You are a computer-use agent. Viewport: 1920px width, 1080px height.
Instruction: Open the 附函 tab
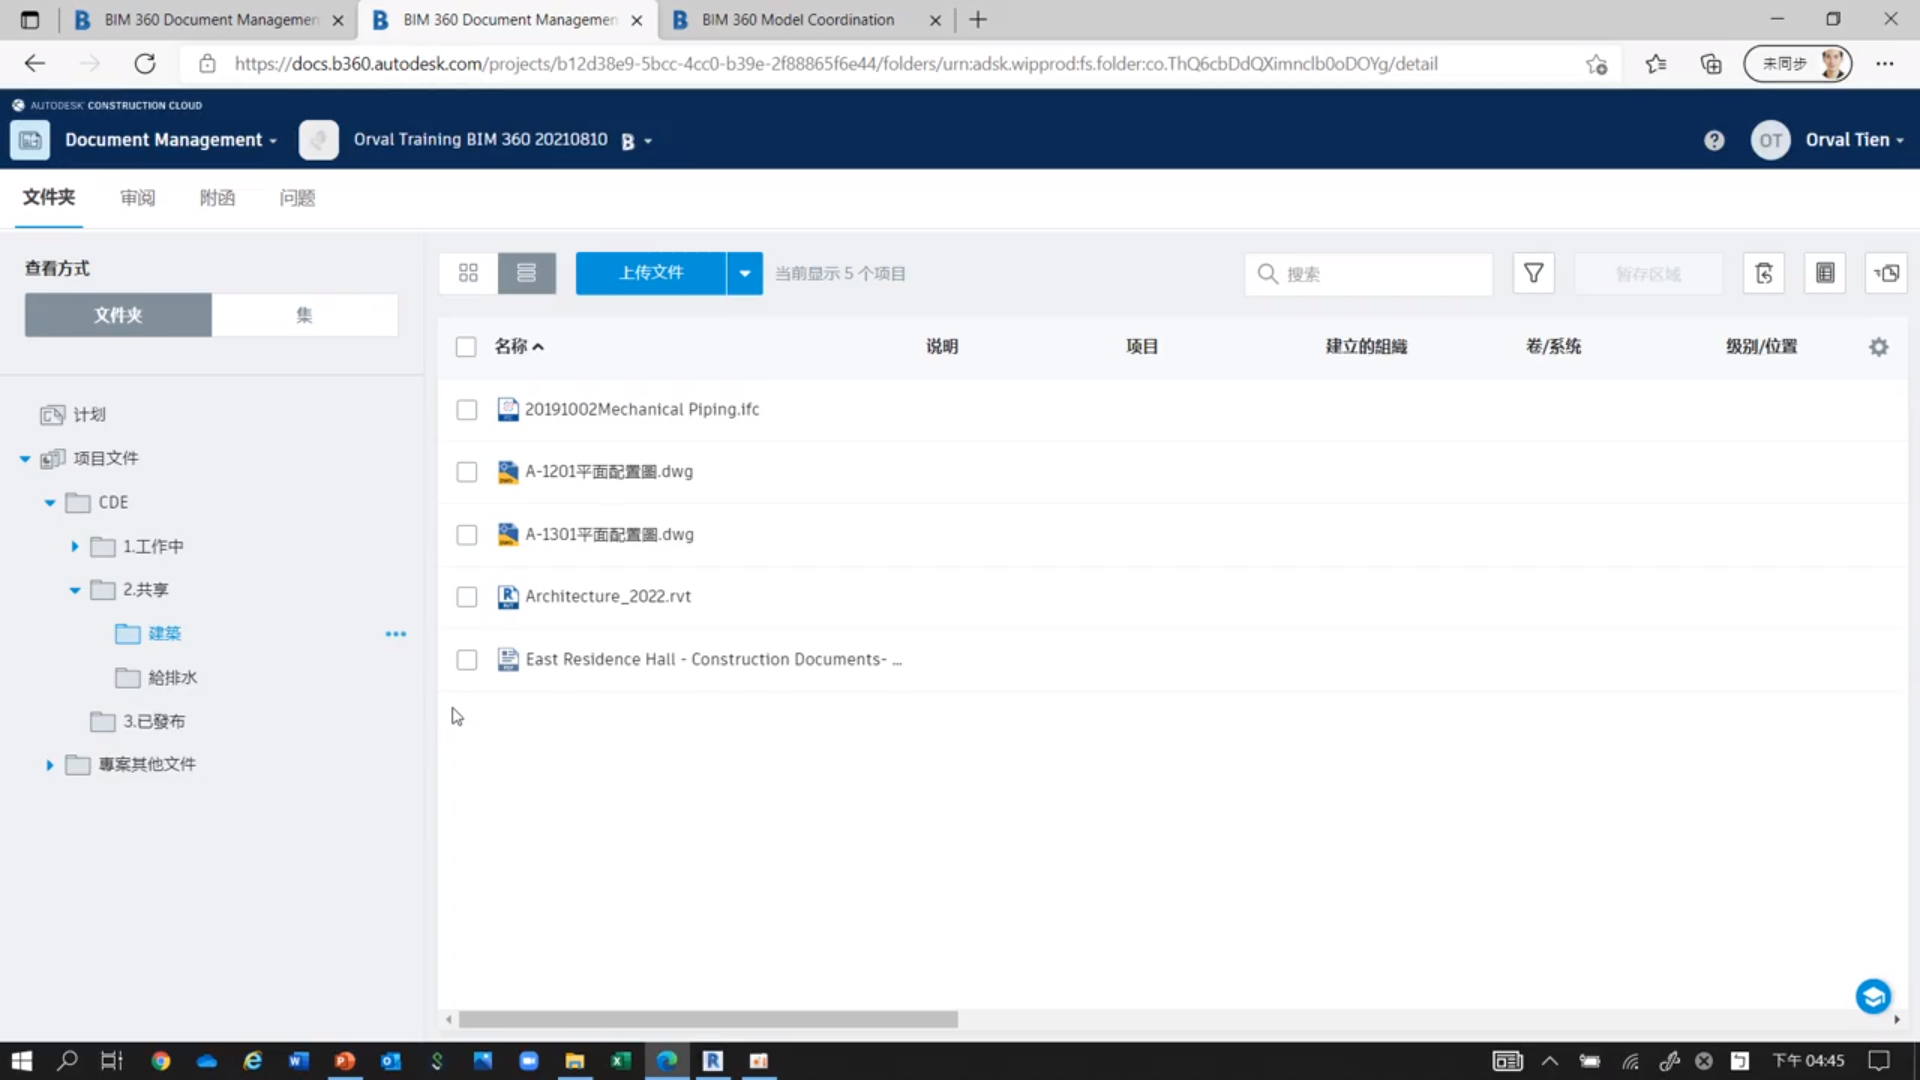pos(217,198)
